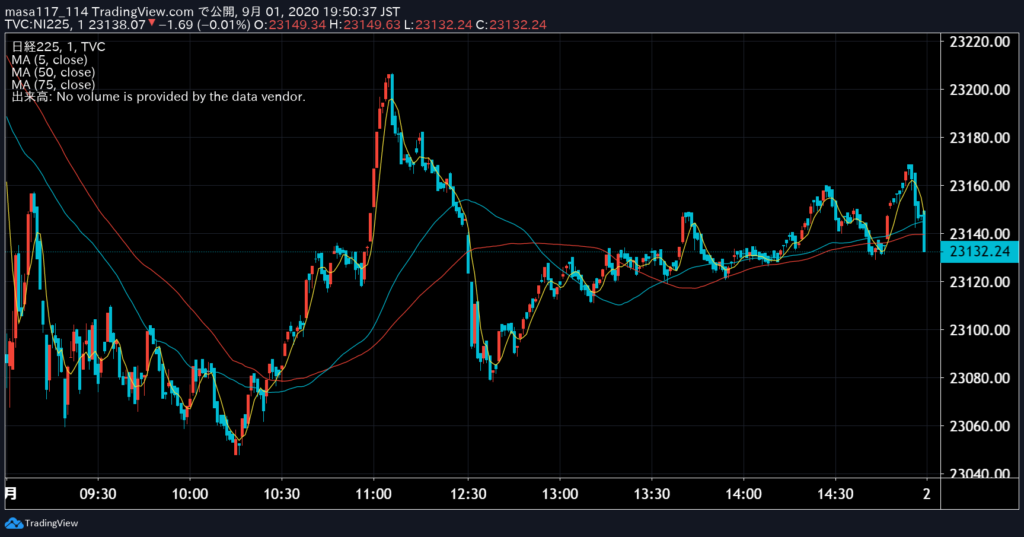The height and width of the screenshot is (537, 1024).
Task: Click the 13:30 time axis label
Action: [652, 494]
